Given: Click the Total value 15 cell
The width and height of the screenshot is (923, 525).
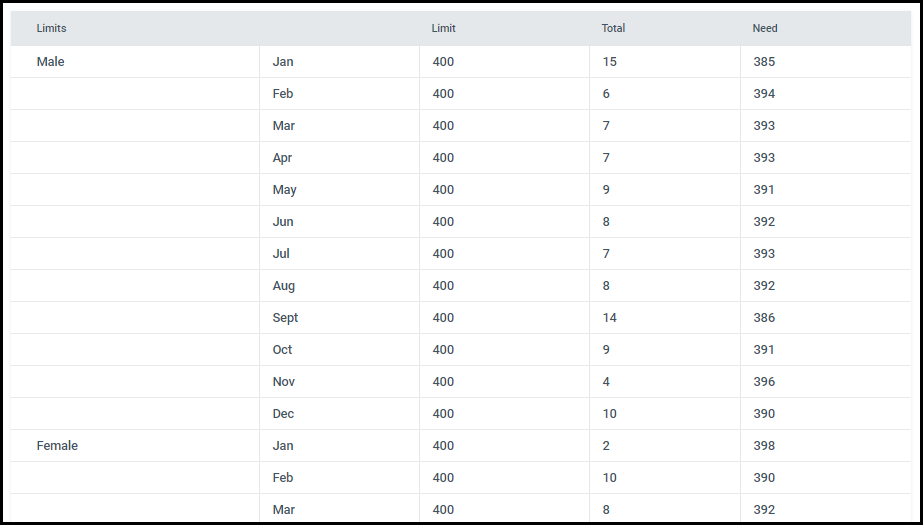Looking at the screenshot, I should pos(665,62).
